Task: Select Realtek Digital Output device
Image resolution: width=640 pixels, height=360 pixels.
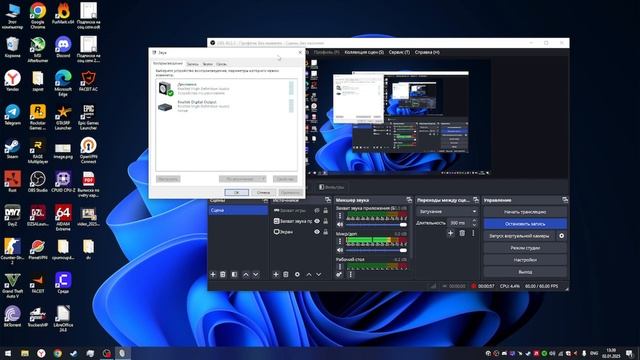Action: coord(226,106)
